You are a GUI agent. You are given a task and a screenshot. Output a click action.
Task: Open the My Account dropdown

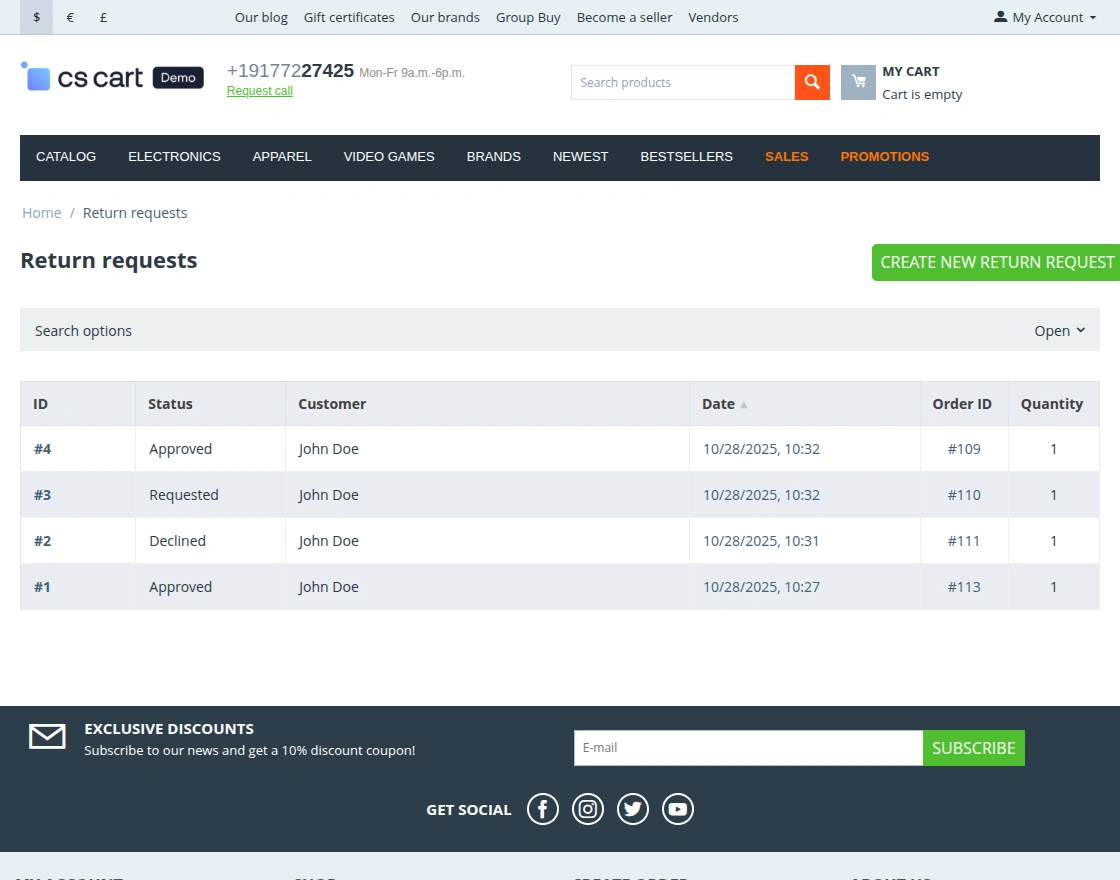1043,17
